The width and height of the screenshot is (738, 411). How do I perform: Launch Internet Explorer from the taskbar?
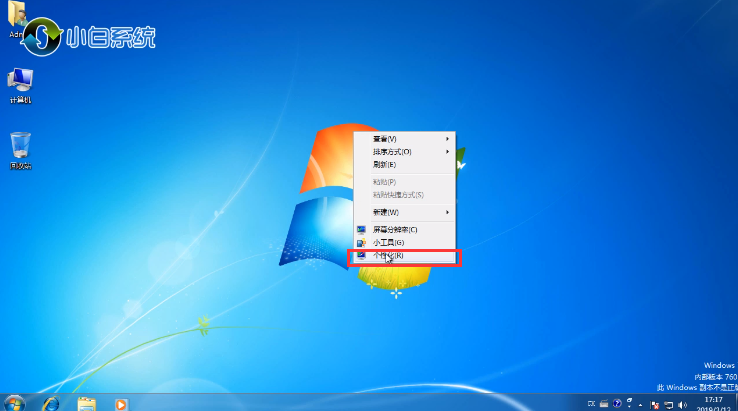tap(51, 404)
